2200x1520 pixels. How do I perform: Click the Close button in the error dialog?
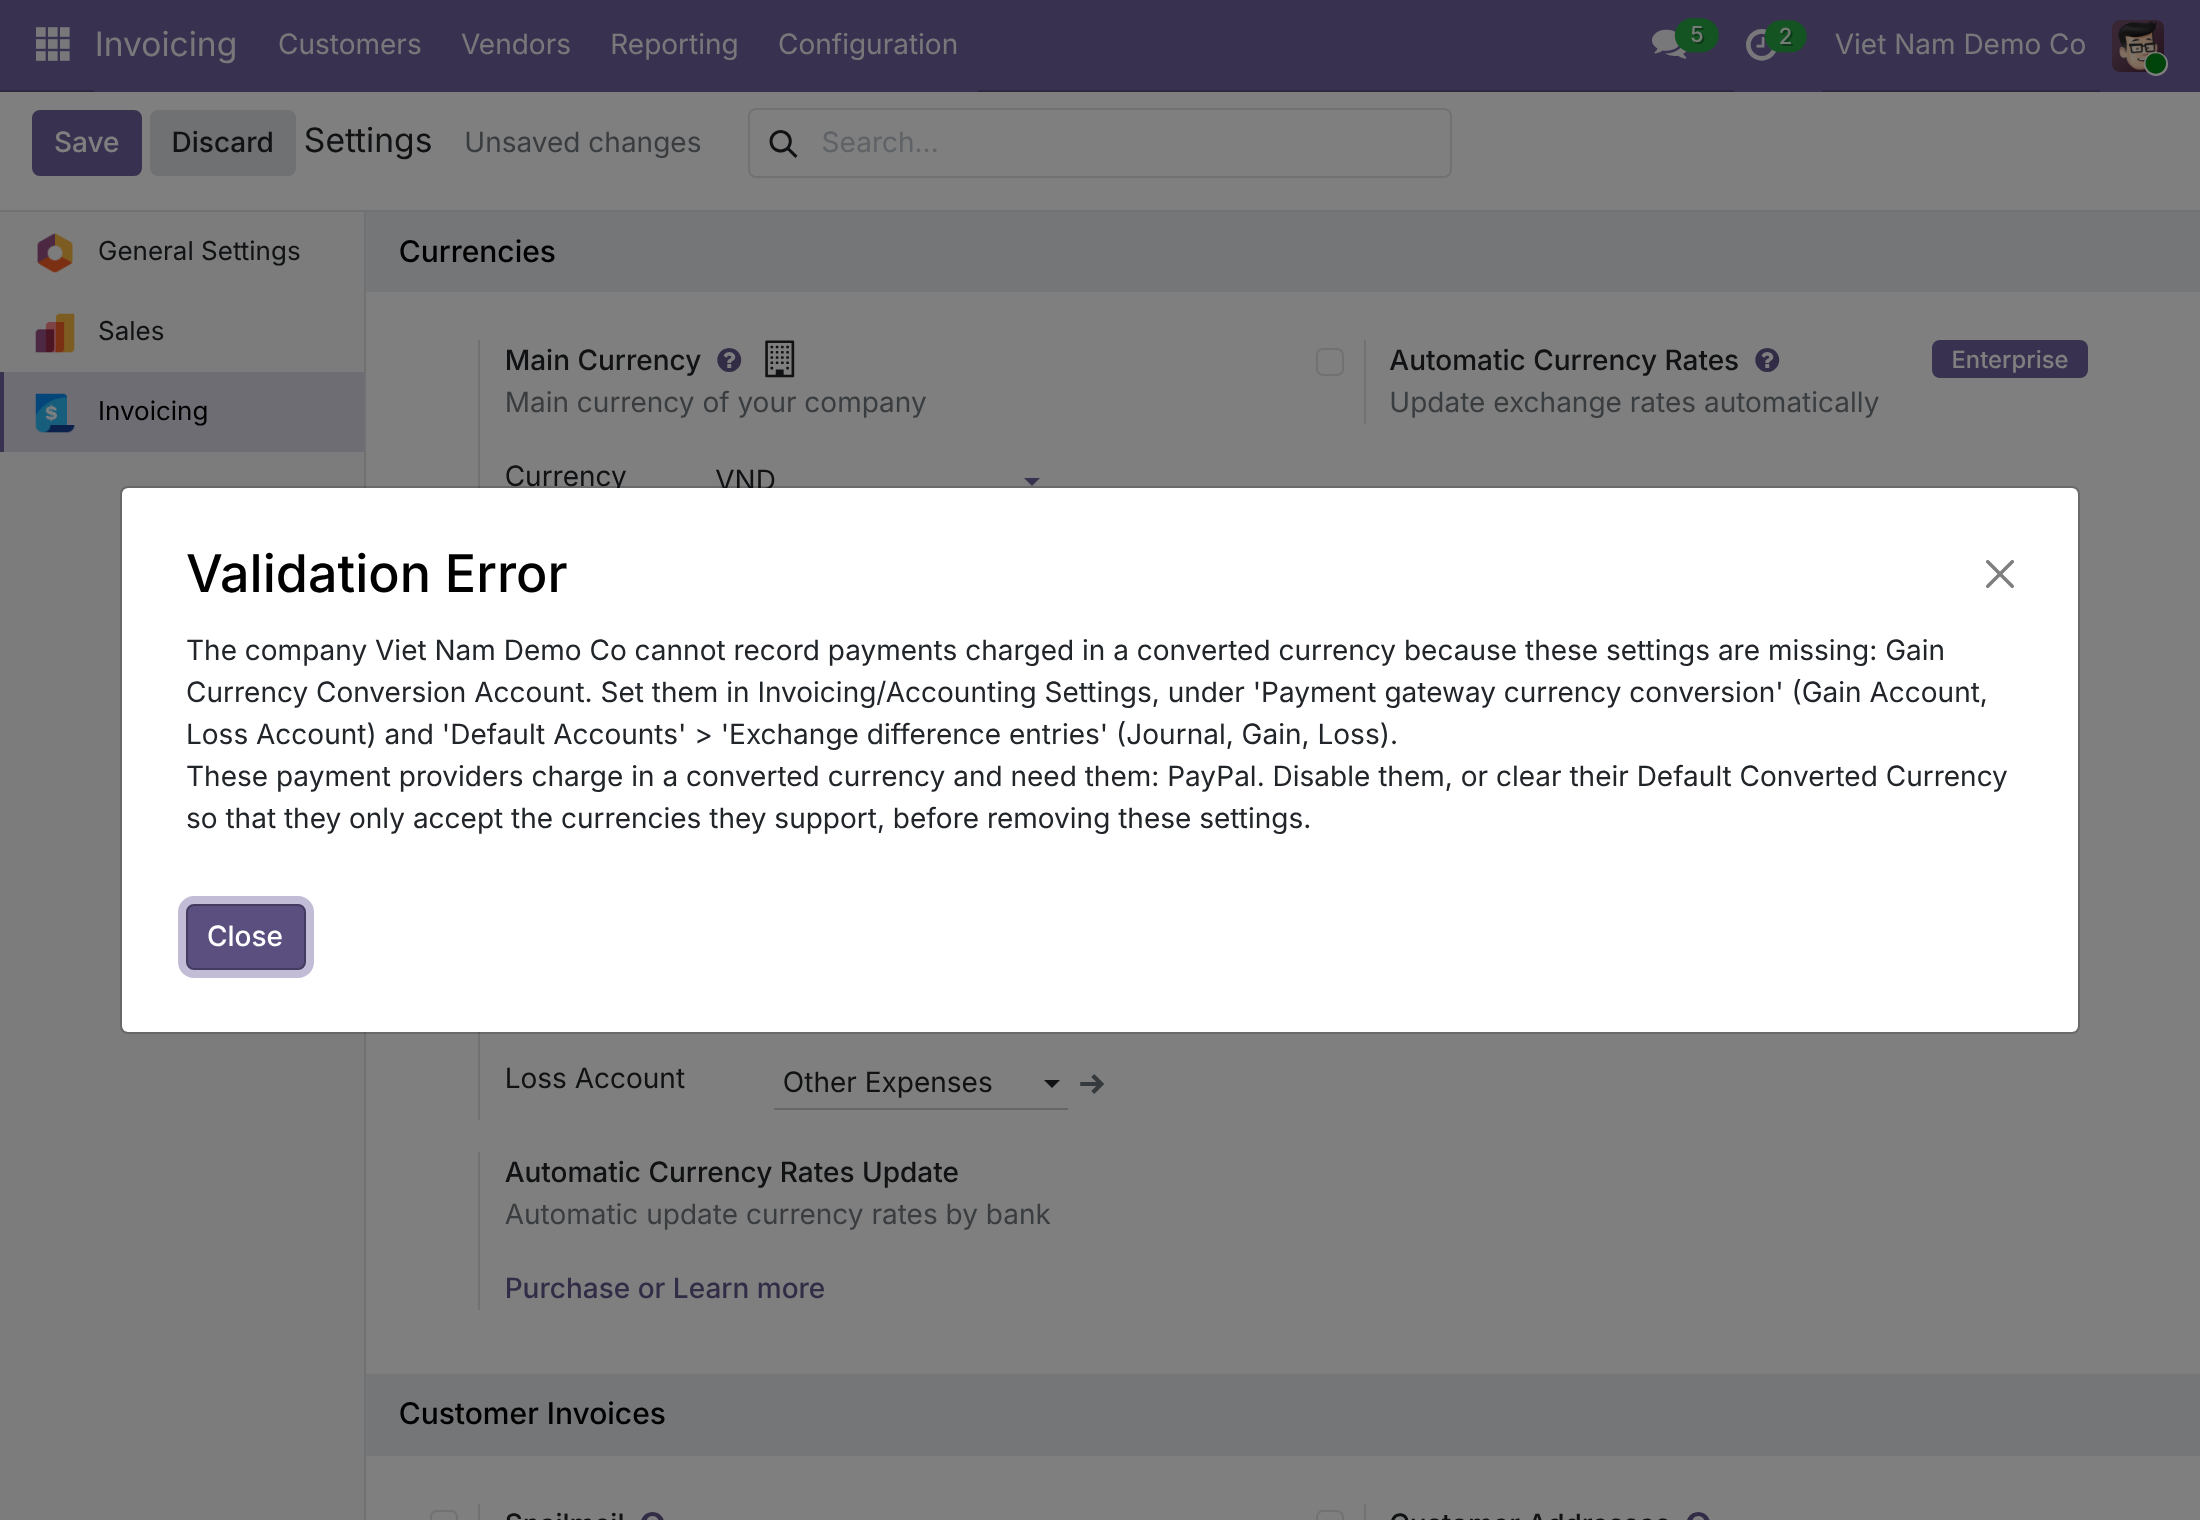coord(245,937)
